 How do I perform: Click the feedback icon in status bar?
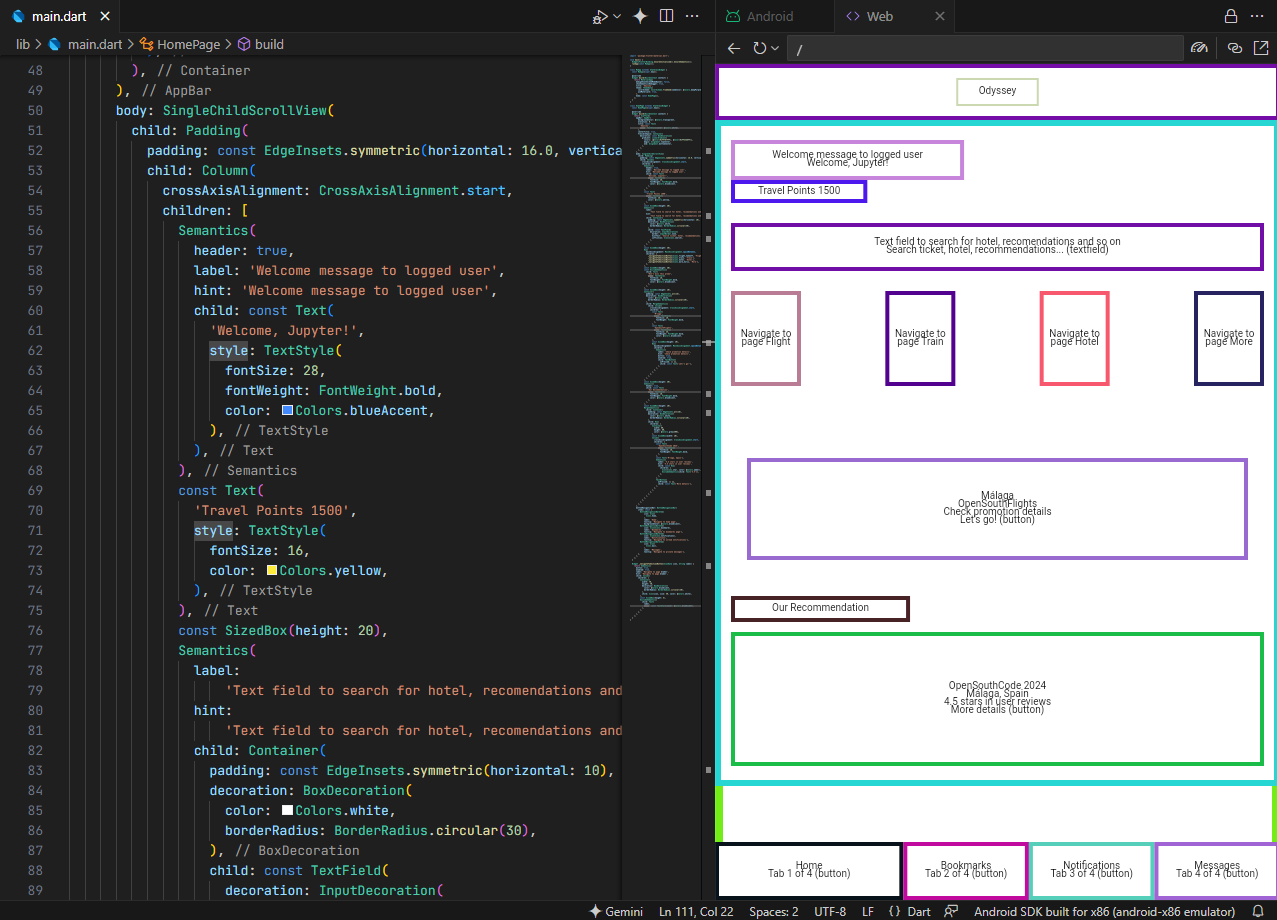(x=951, y=911)
